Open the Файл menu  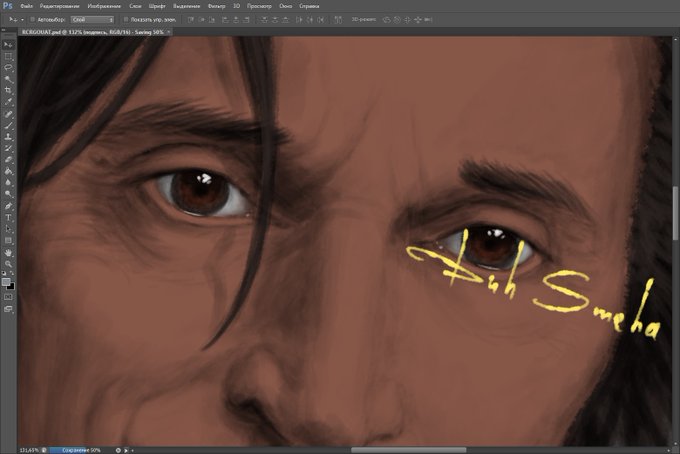pos(26,6)
